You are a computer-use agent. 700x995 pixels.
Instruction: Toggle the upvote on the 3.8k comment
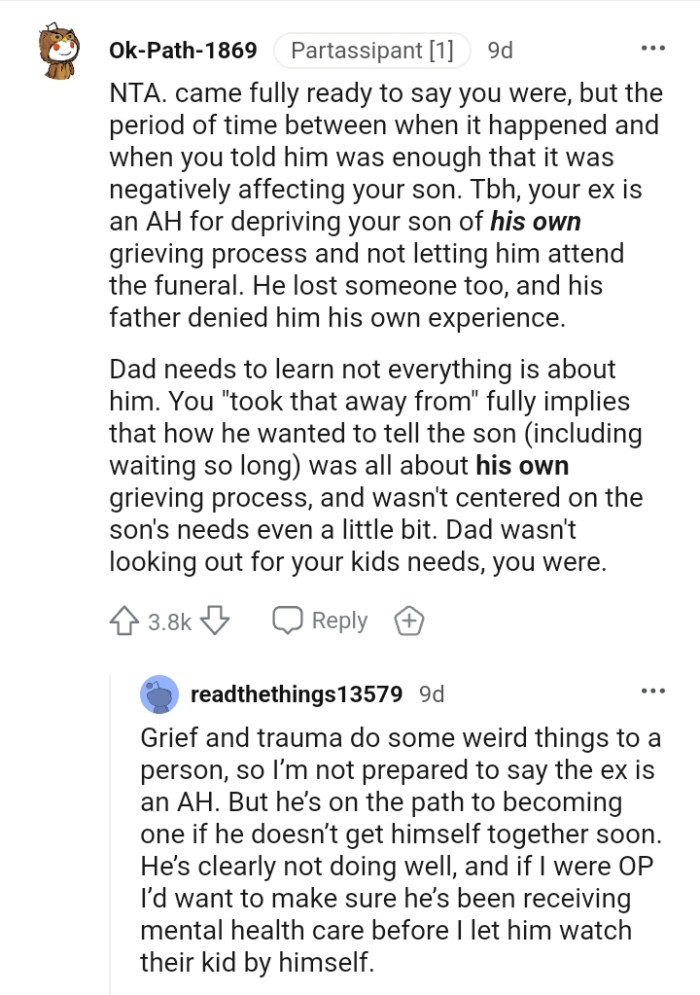pos(124,620)
